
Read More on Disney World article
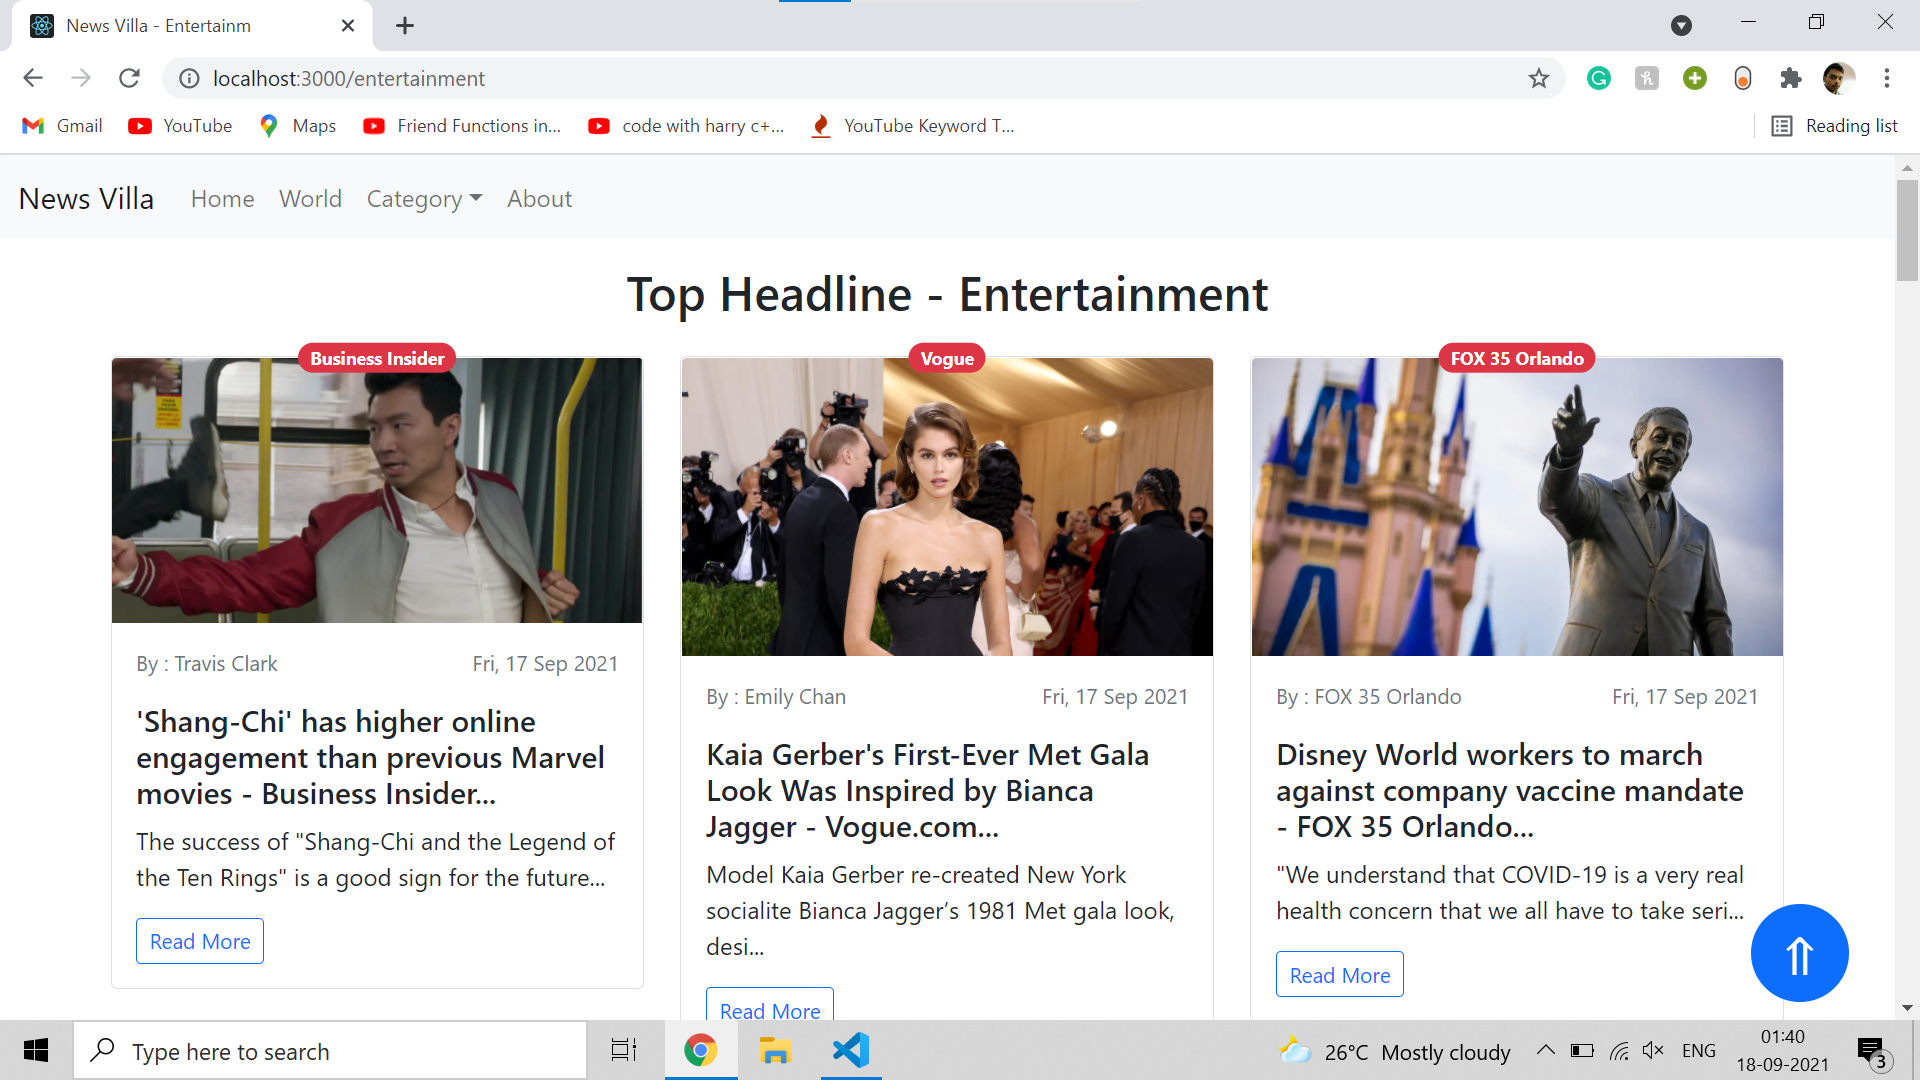[1339, 975]
